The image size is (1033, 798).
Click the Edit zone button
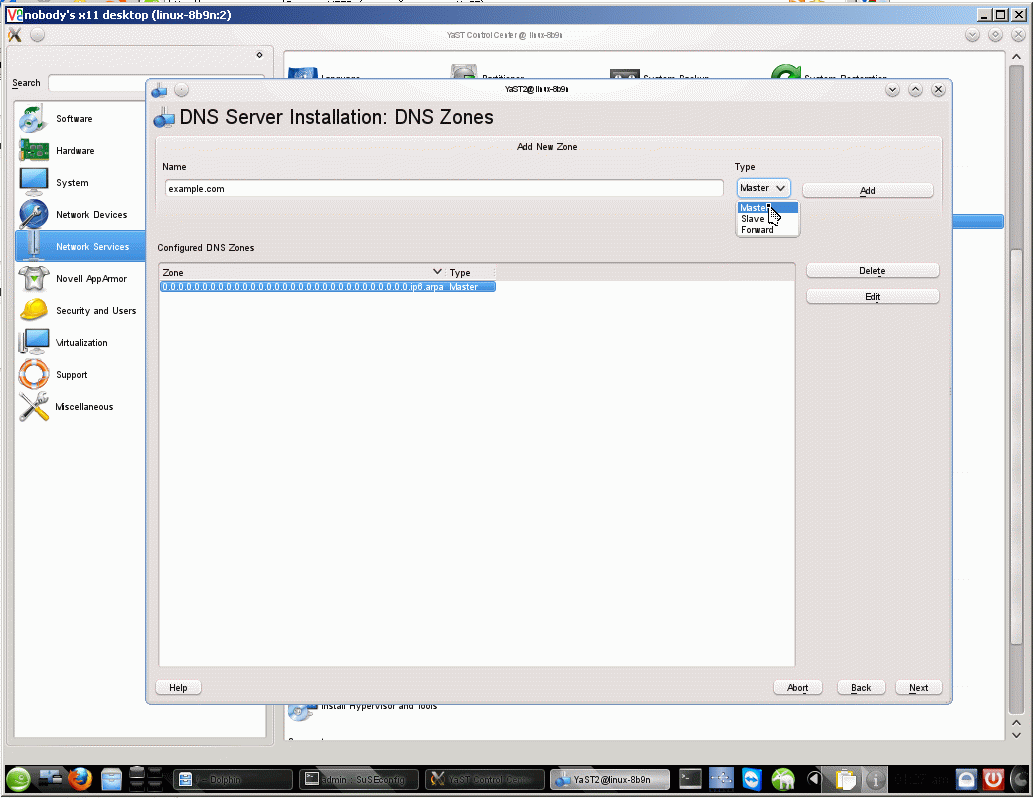(872, 297)
